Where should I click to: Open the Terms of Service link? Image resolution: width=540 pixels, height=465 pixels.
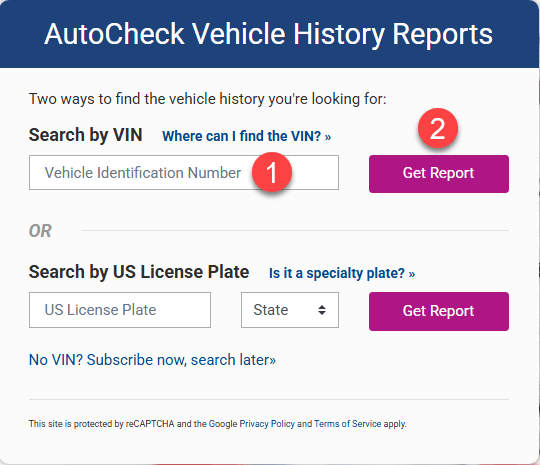pyautogui.click(x=347, y=424)
